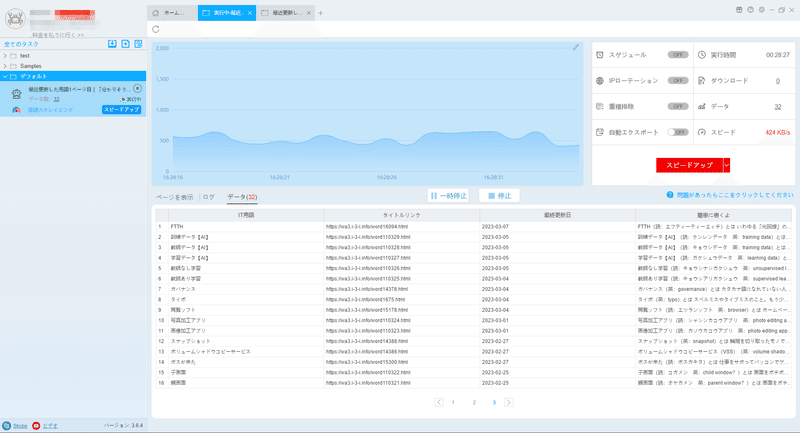This screenshot has height=433, width=800.
Task: Click the Skype icon in status bar
Action: [x=6, y=425]
